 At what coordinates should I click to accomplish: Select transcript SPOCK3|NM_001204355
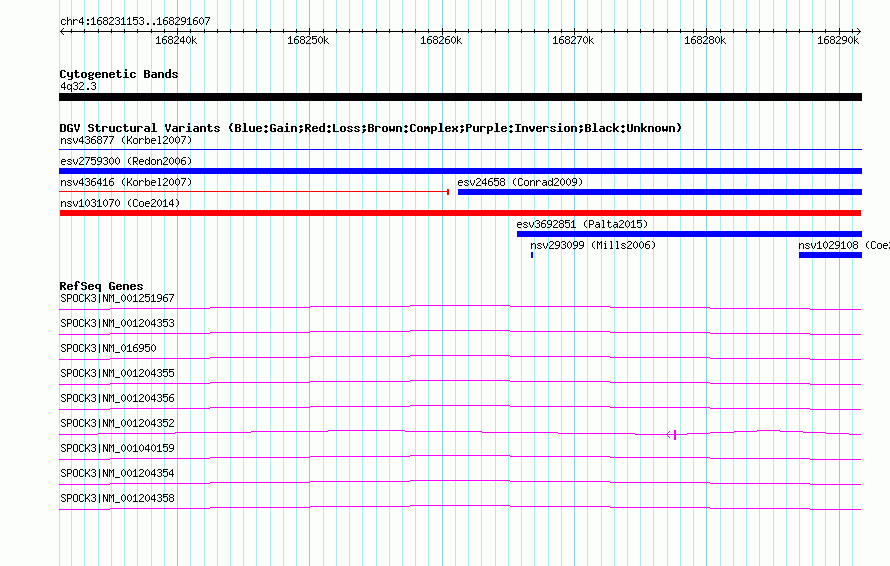[x=117, y=374]
